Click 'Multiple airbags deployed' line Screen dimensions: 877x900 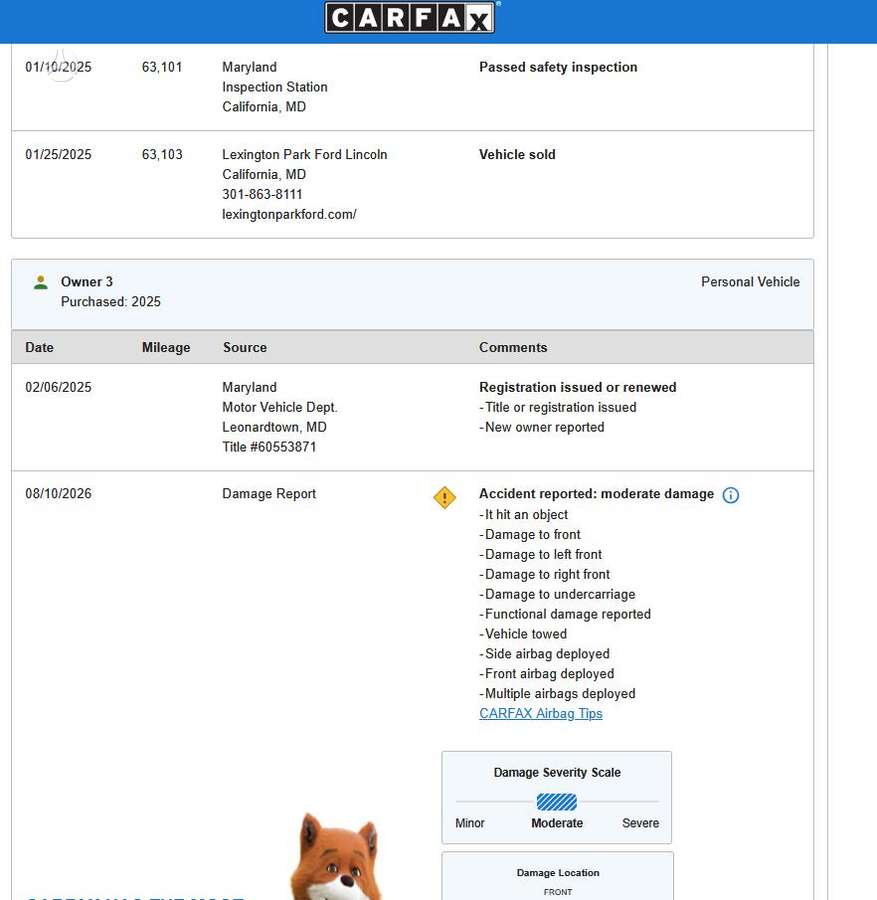click(557, 693)
